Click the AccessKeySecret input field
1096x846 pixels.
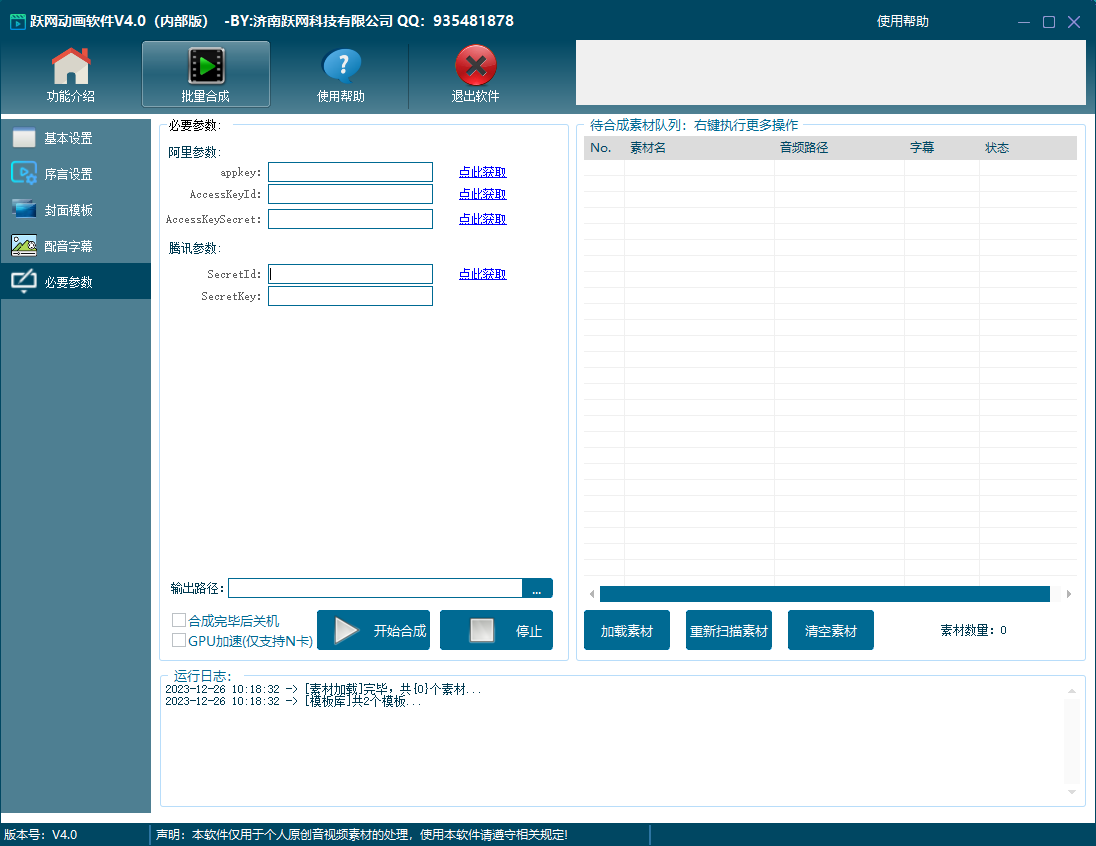[350, 219]
